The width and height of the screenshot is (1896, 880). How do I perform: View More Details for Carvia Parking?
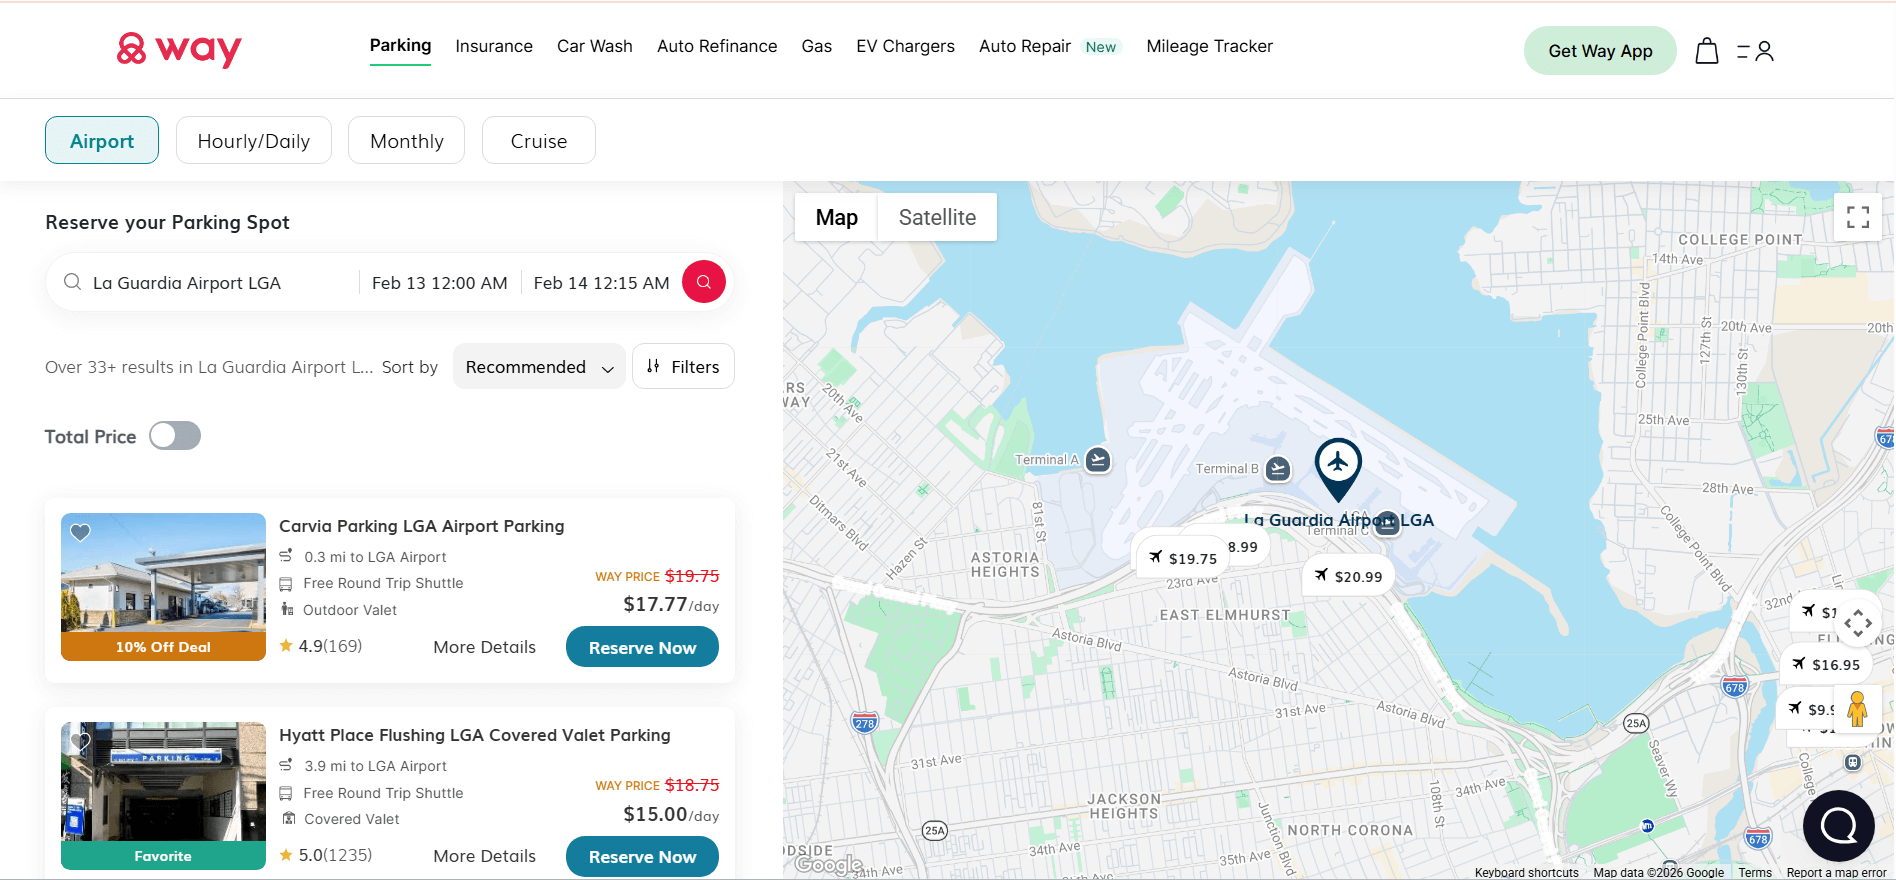click(484, 647)
